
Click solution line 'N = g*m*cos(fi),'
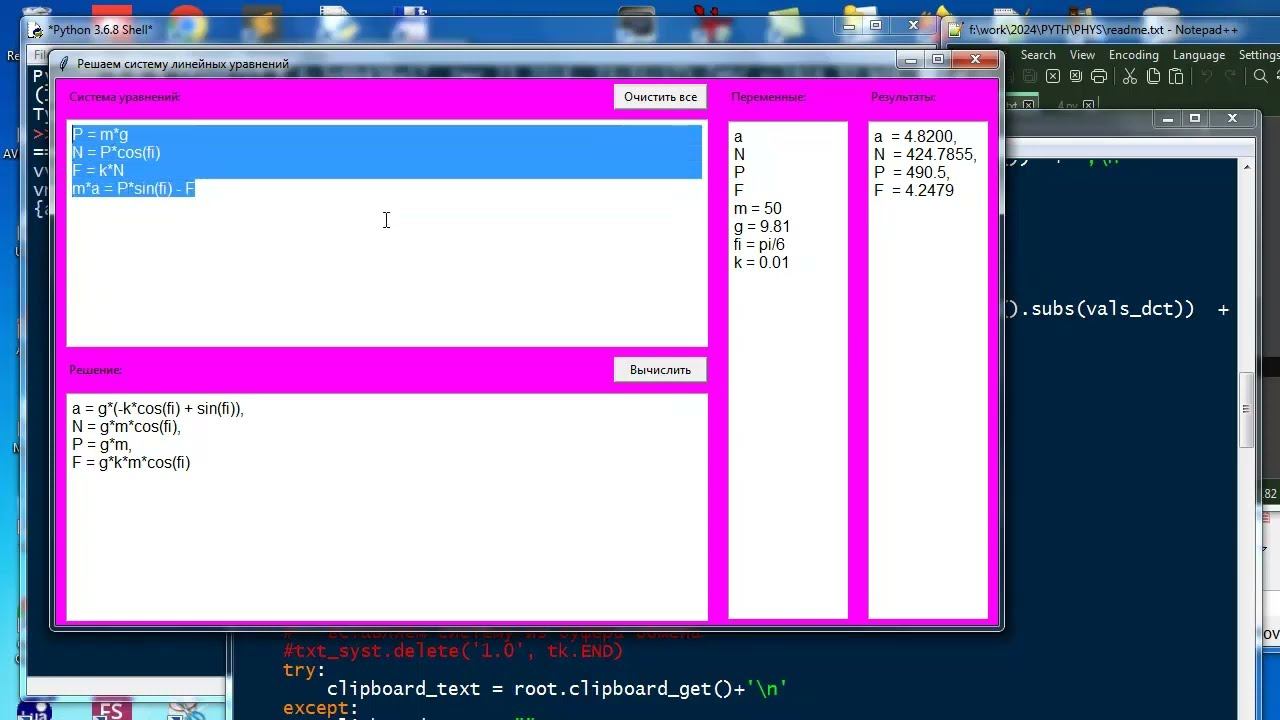point(126,427)
